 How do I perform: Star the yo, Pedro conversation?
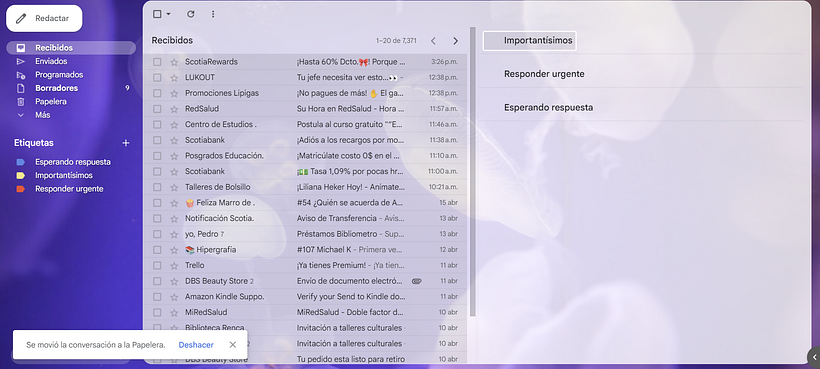tap(174, 234)
